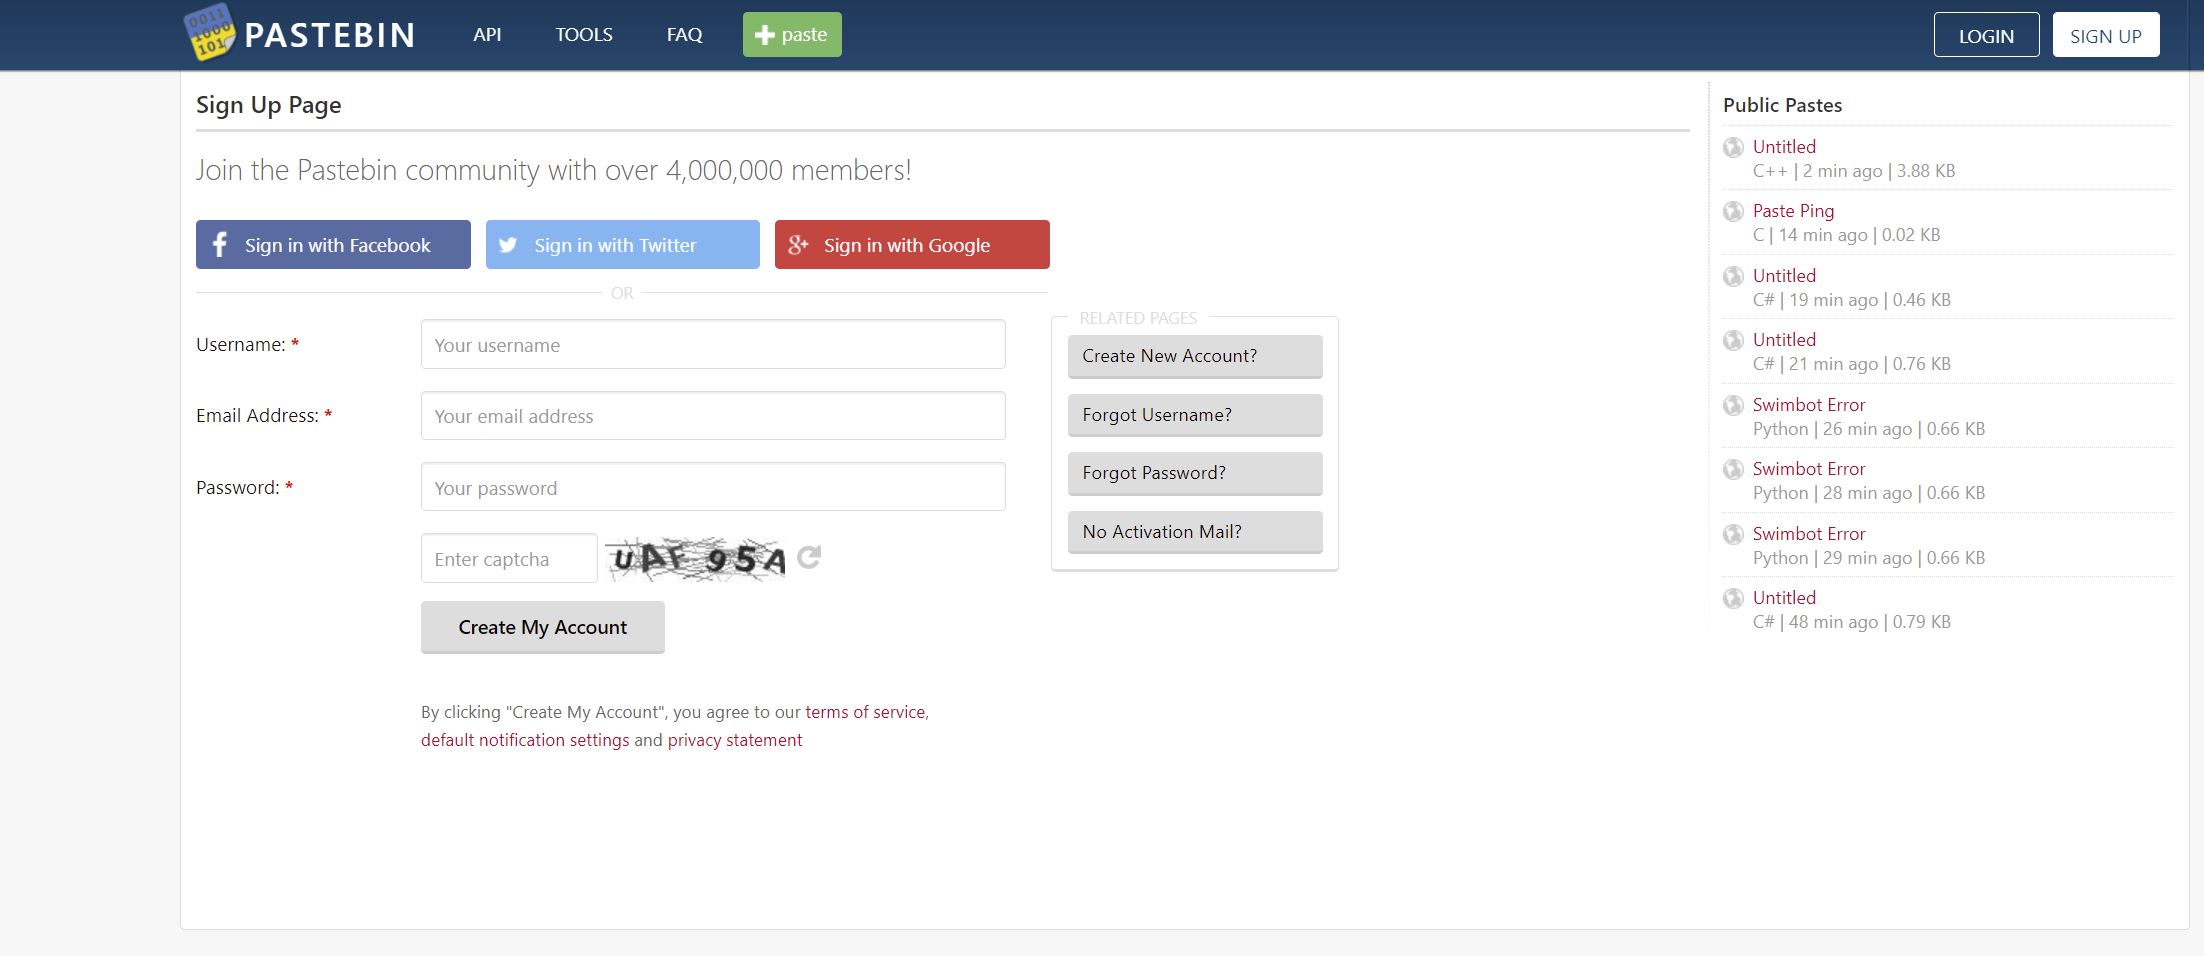Open the privacy statement link

(735, 740)
